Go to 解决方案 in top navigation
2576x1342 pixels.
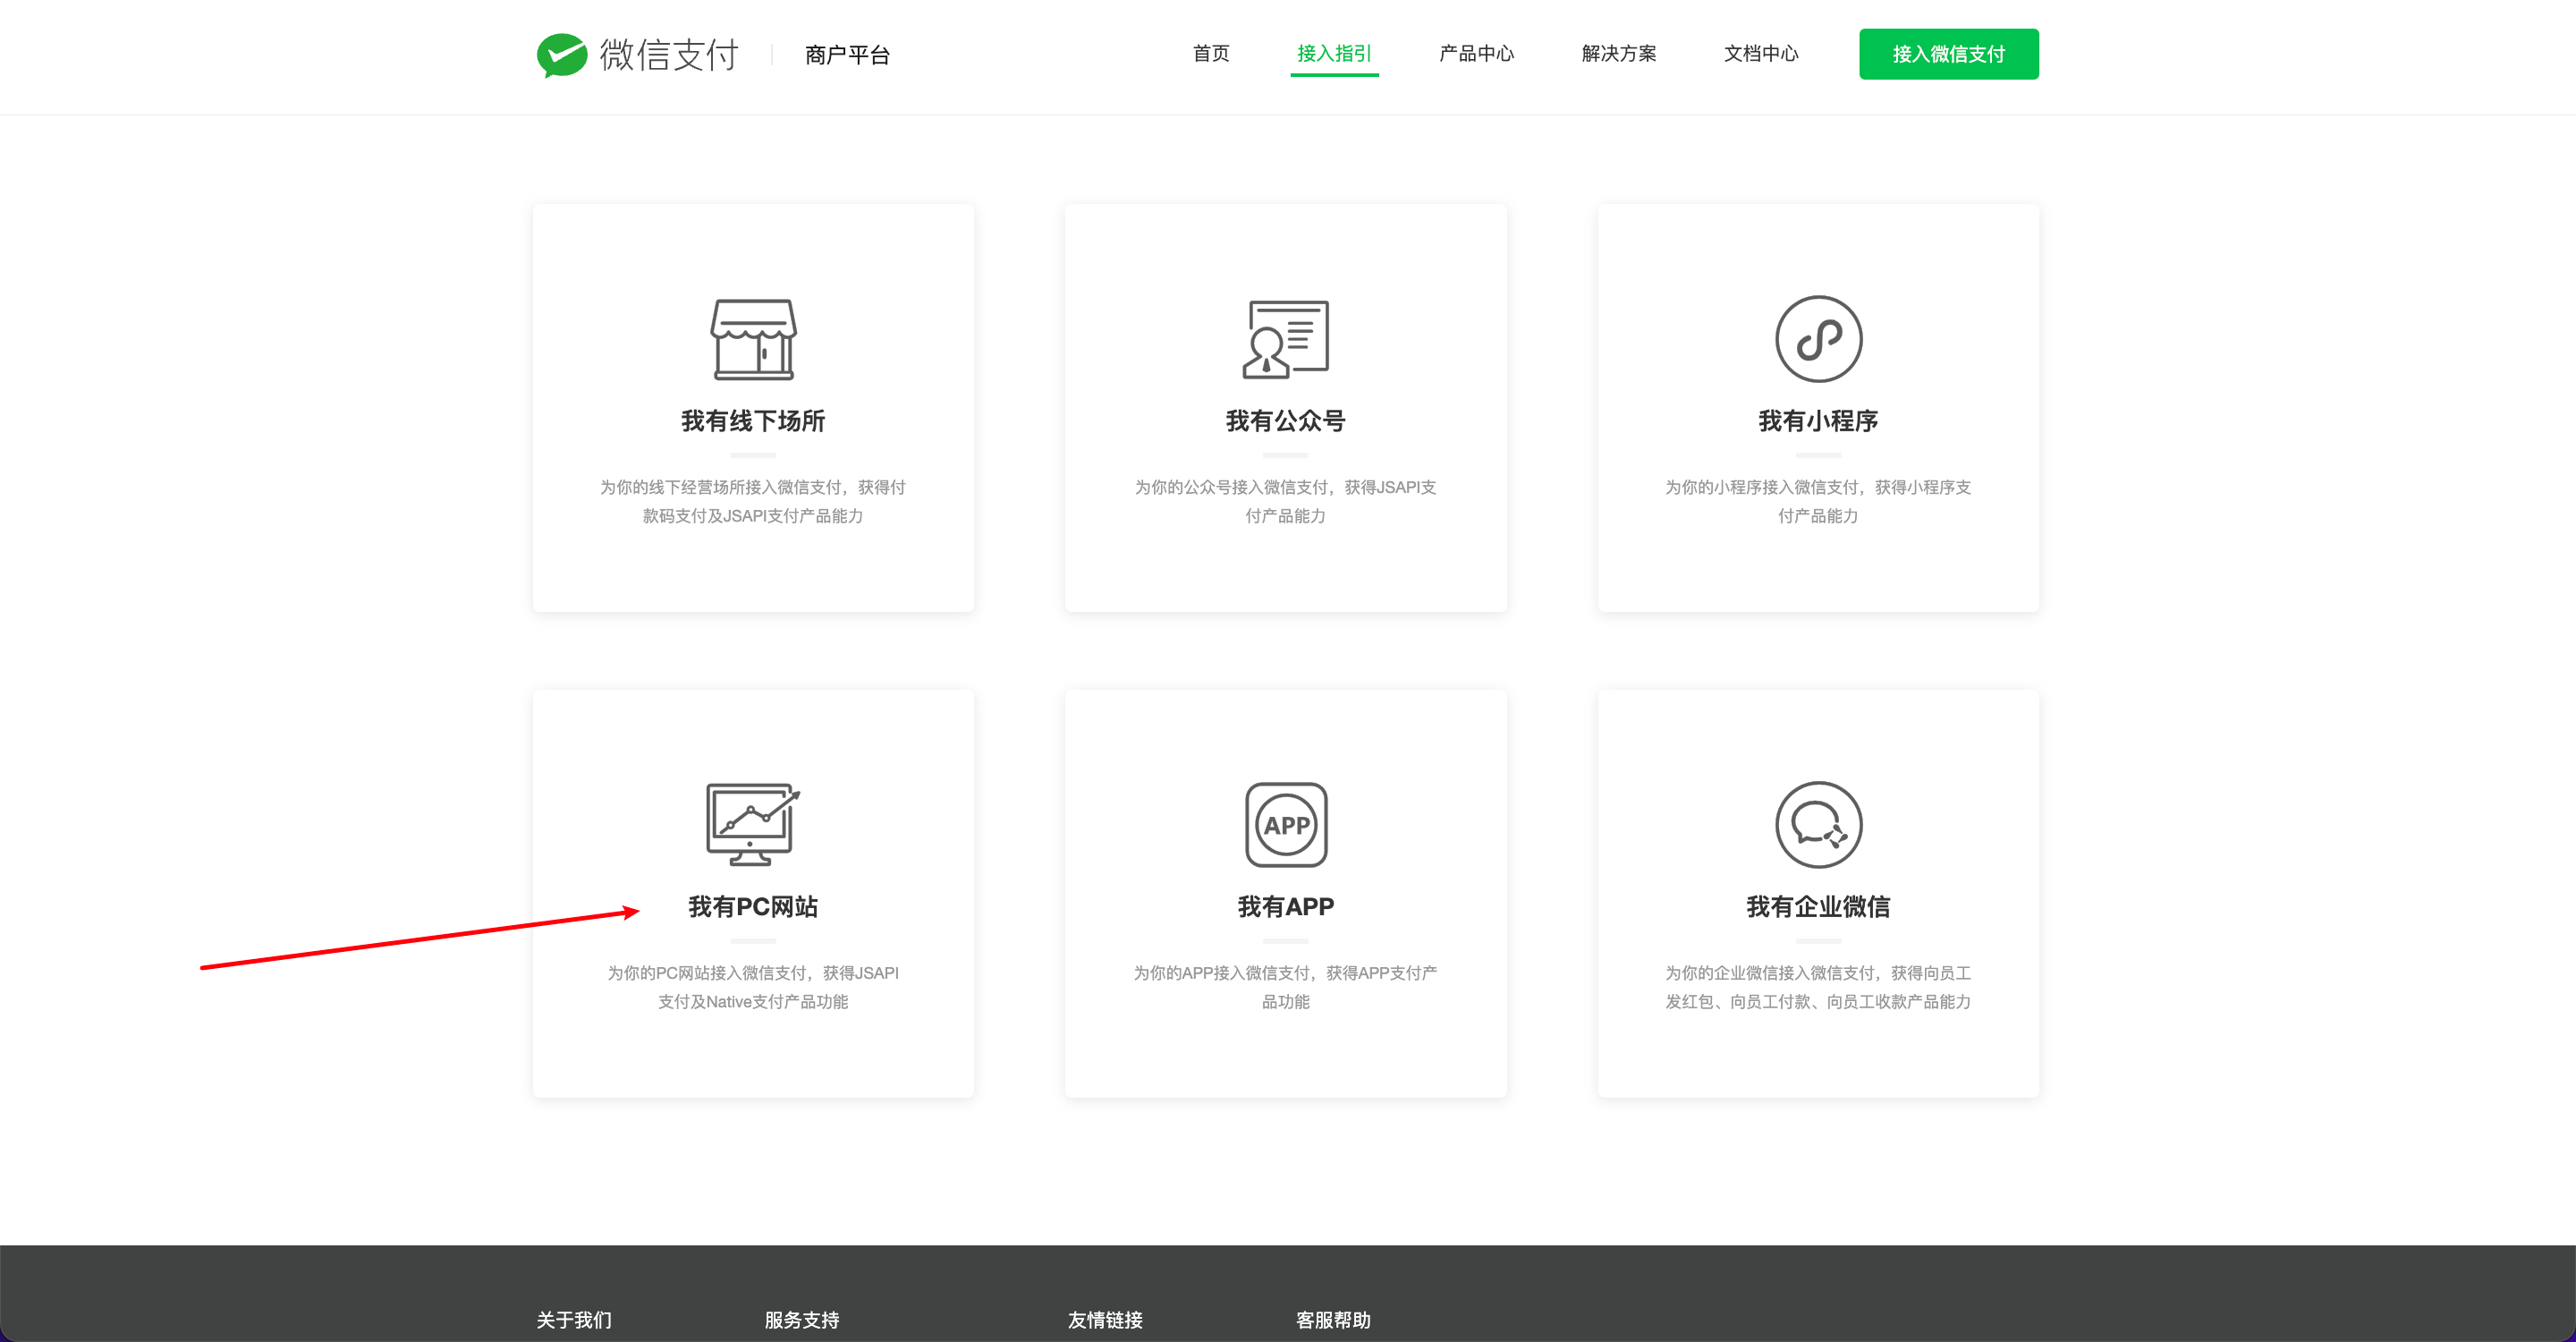[x=1618, y=53]
